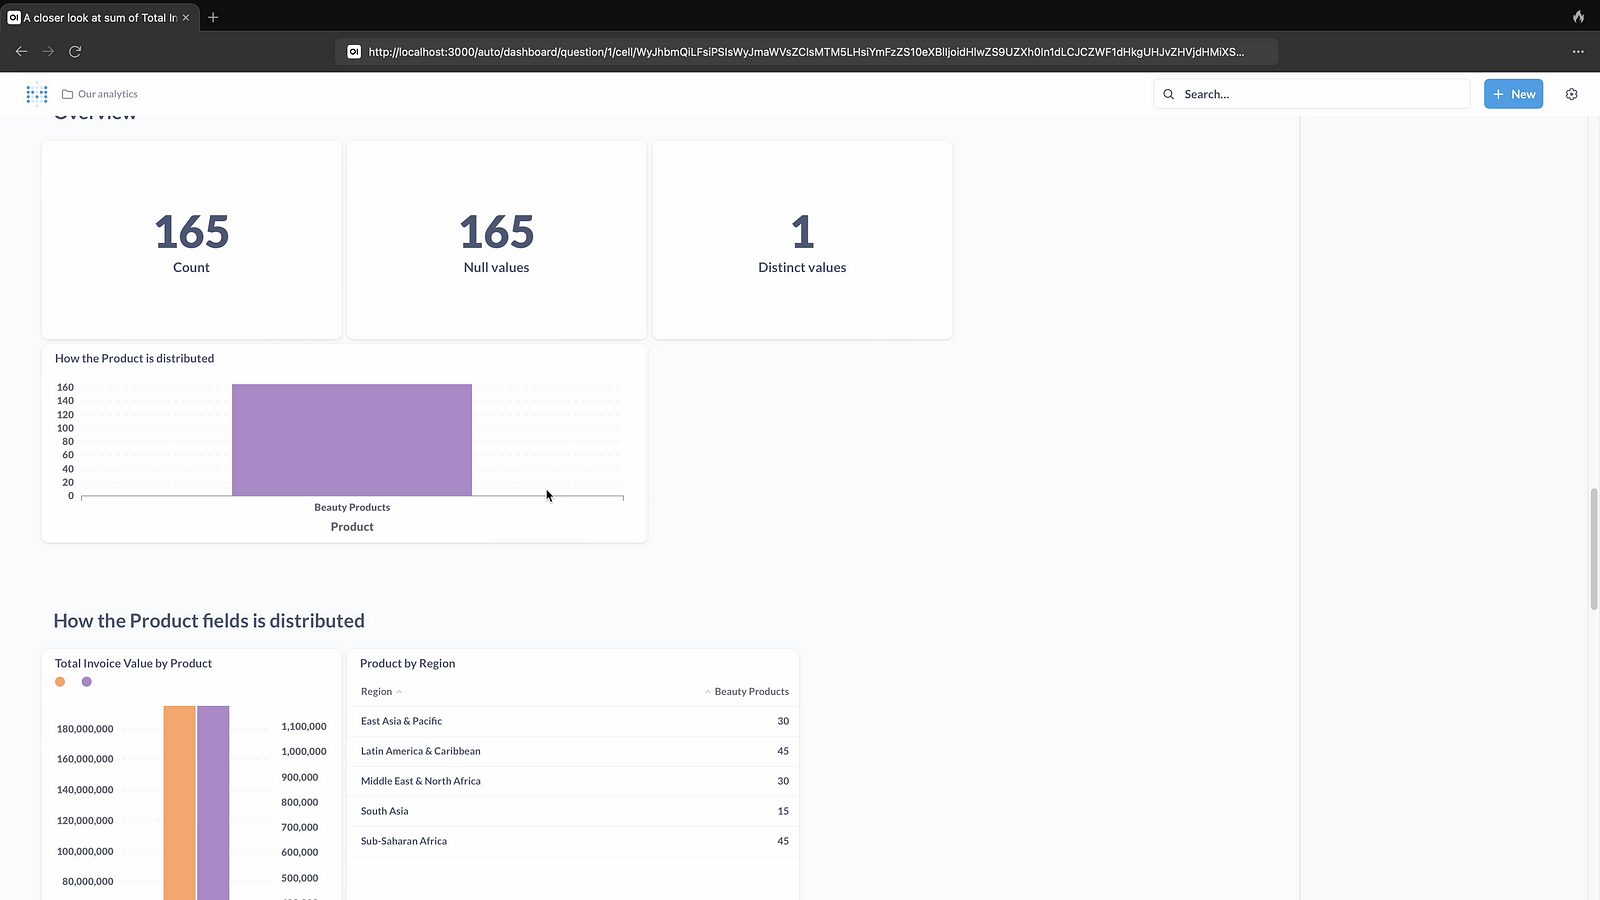This screenshot has height=900, width=1600.
Task: Click the purple legend dot
Action: point(87,682)
